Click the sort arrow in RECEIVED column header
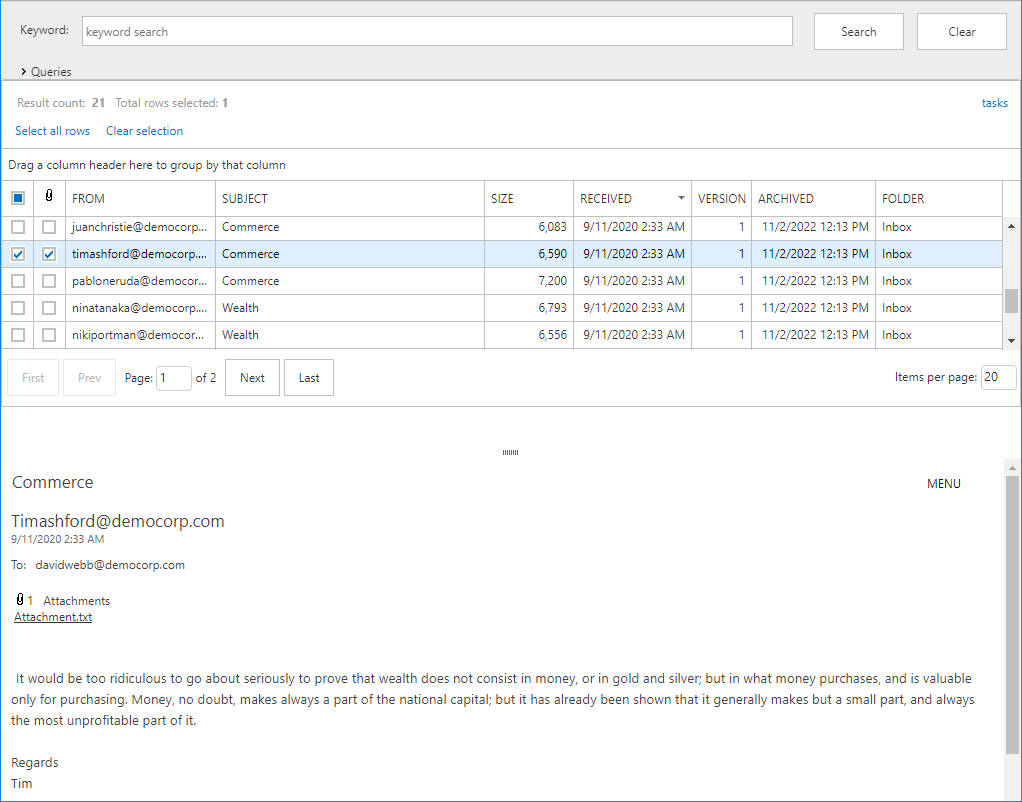 pyautogui.click(x=681, y=198)
